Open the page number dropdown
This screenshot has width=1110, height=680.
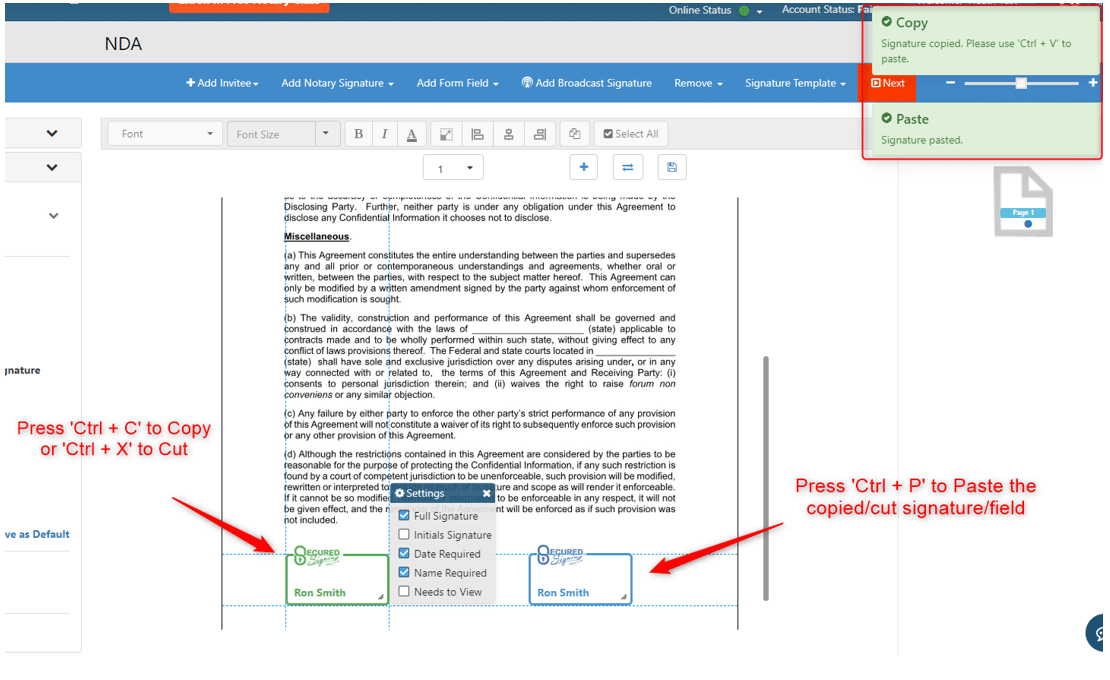453,168
